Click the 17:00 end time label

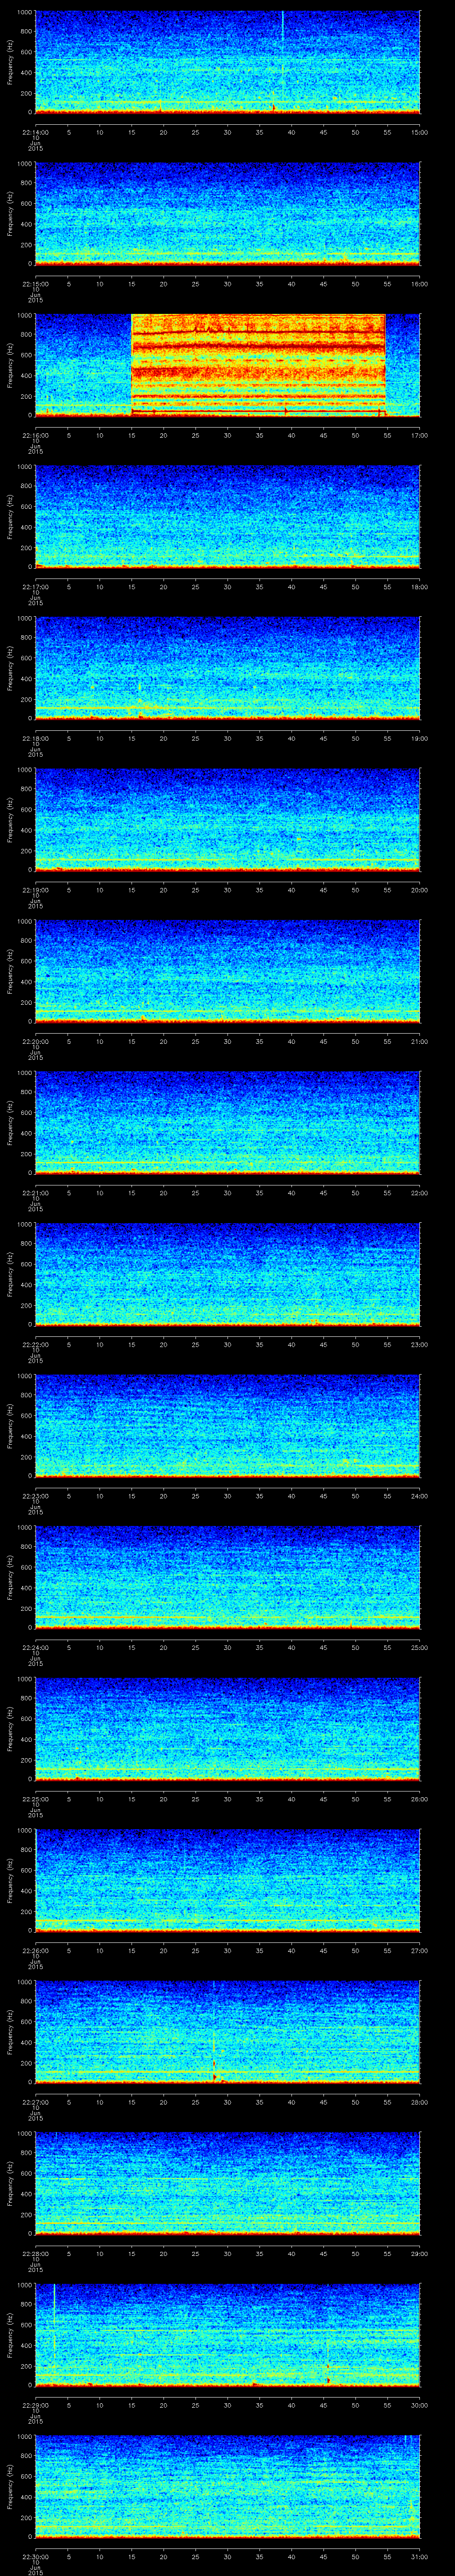(420, 435)
